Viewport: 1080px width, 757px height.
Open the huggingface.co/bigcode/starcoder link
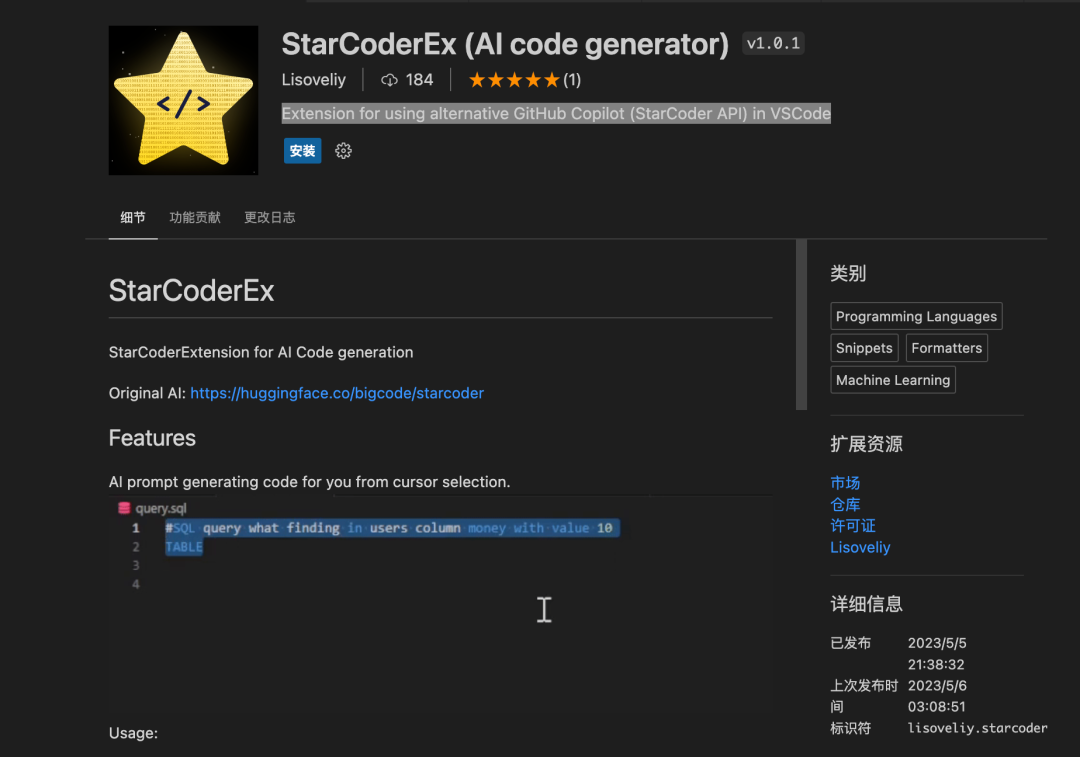tap(337, 393)
